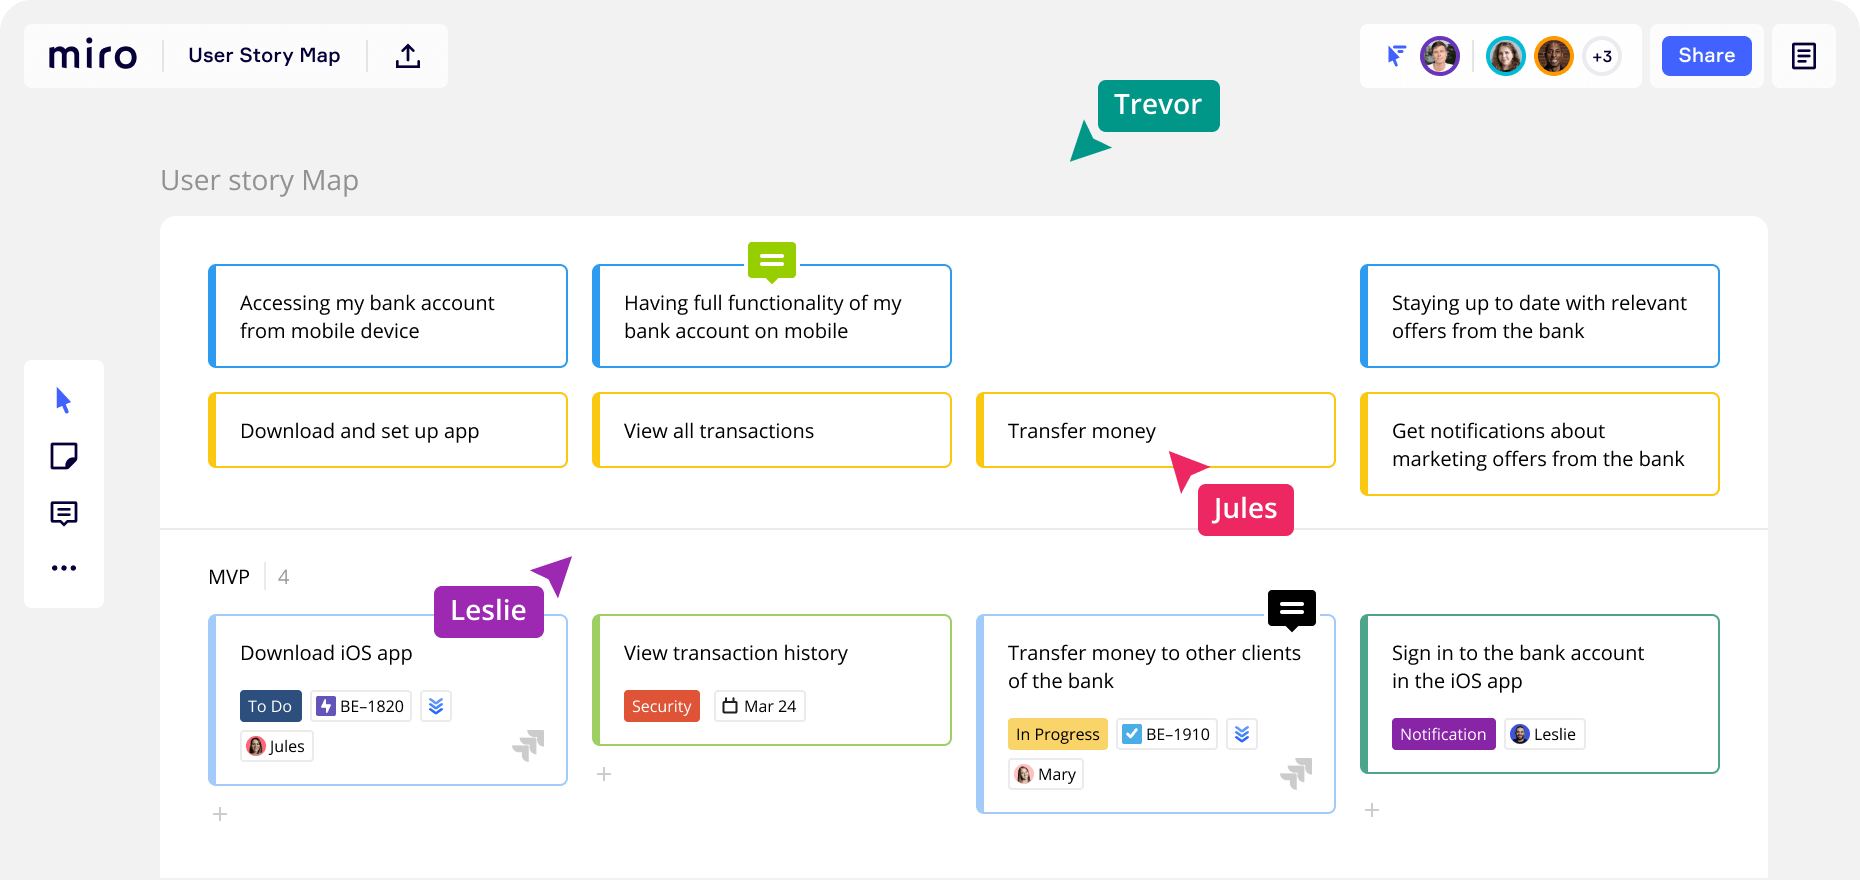This screenshot has width=1860, height=880.
Task: Click the export upload icon
Action: (x=408, y=56)
